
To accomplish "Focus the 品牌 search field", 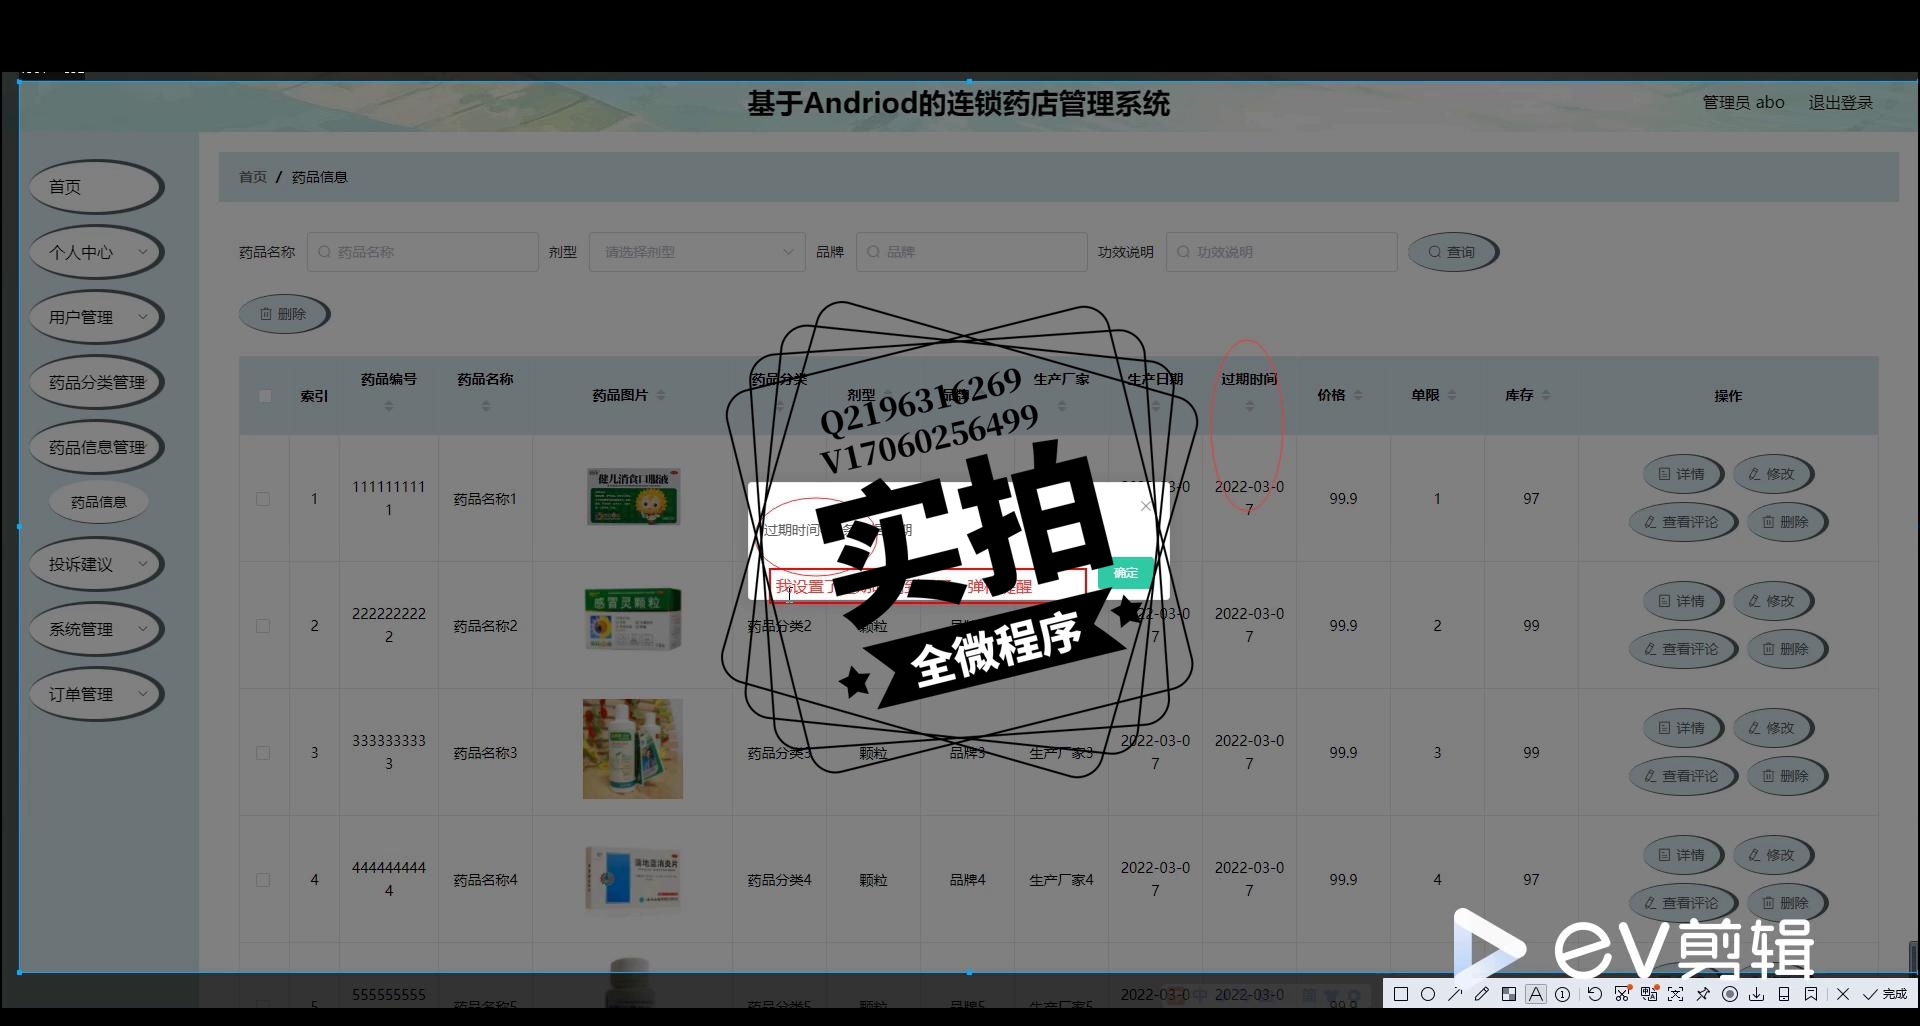I will 971,252.
